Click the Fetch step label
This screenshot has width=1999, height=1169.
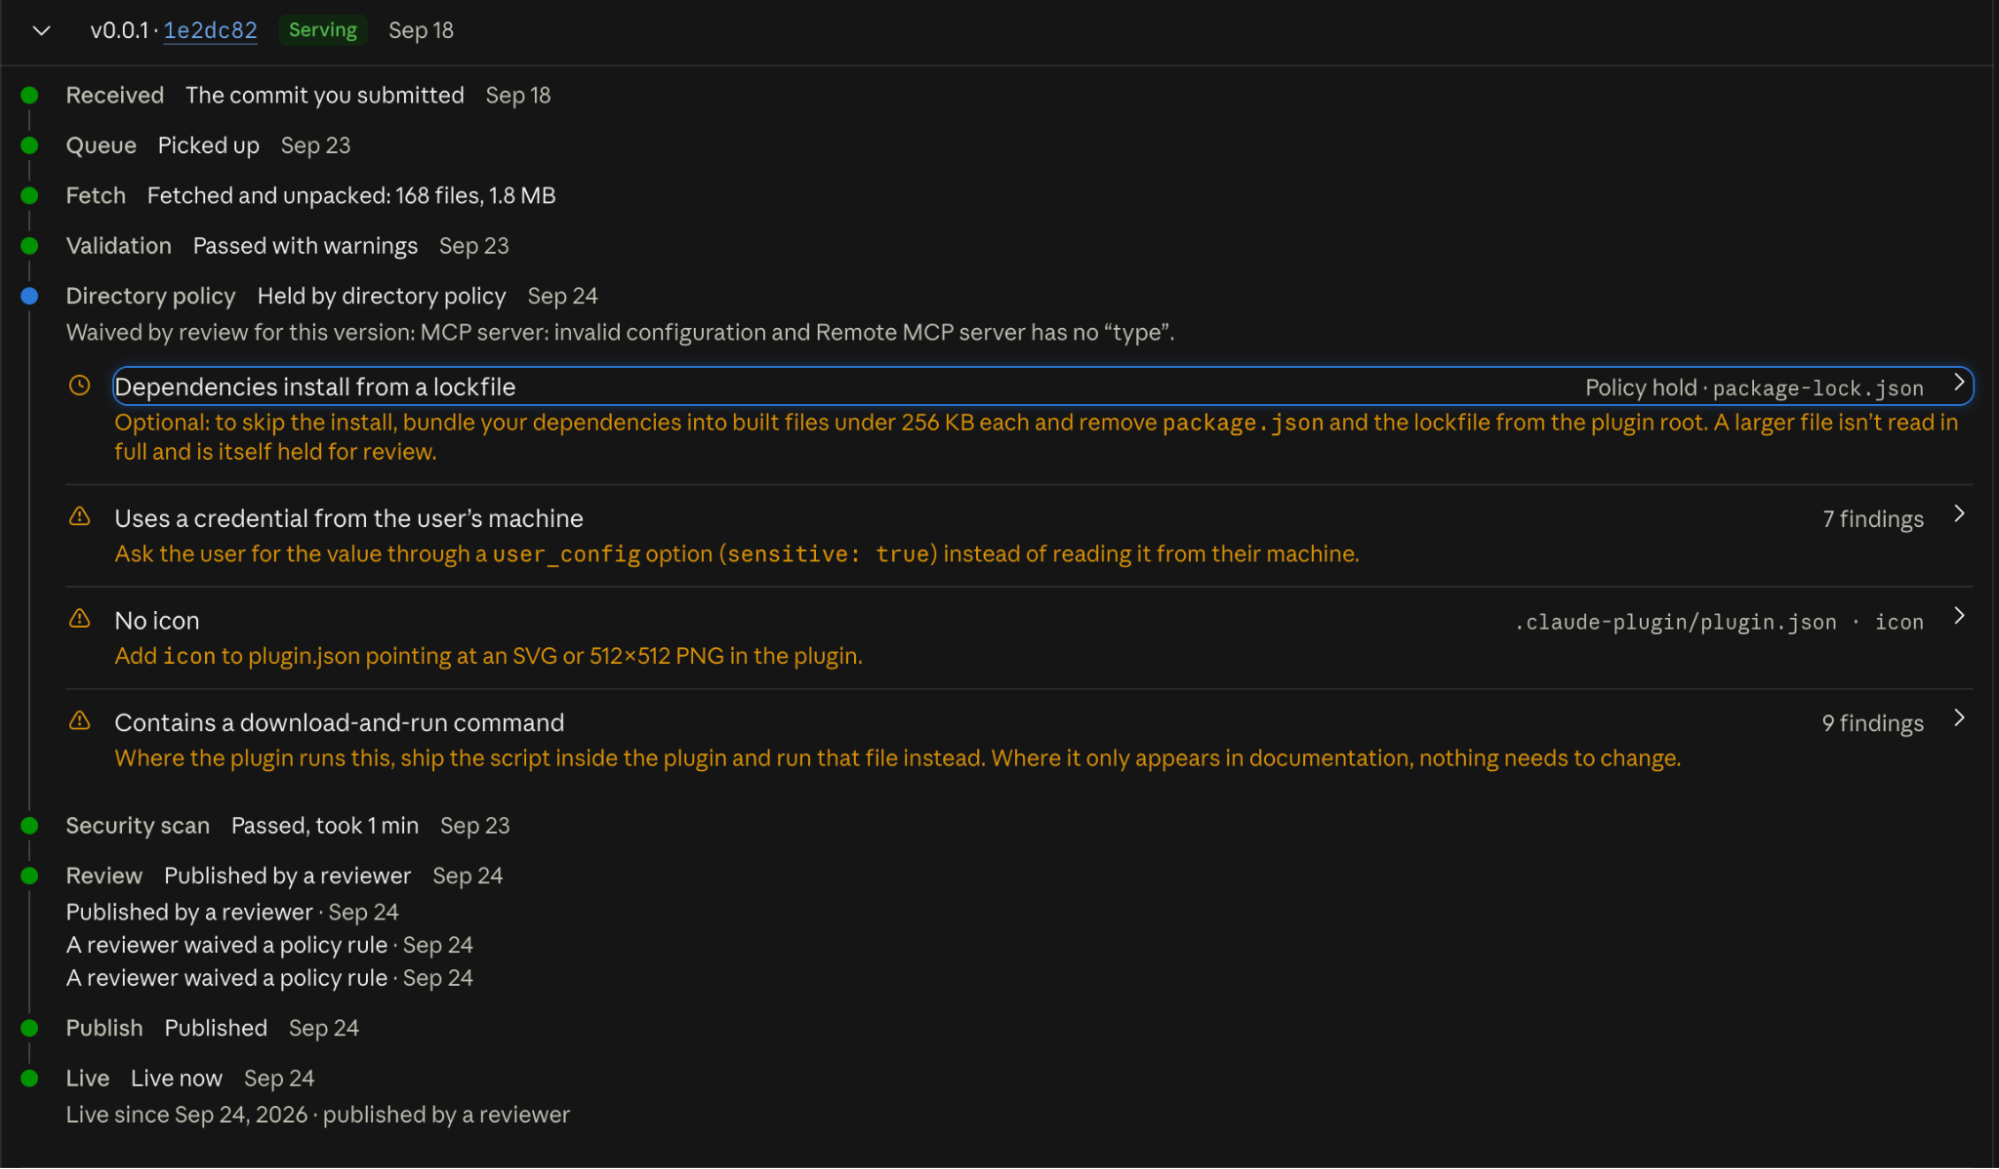point(96,196)
